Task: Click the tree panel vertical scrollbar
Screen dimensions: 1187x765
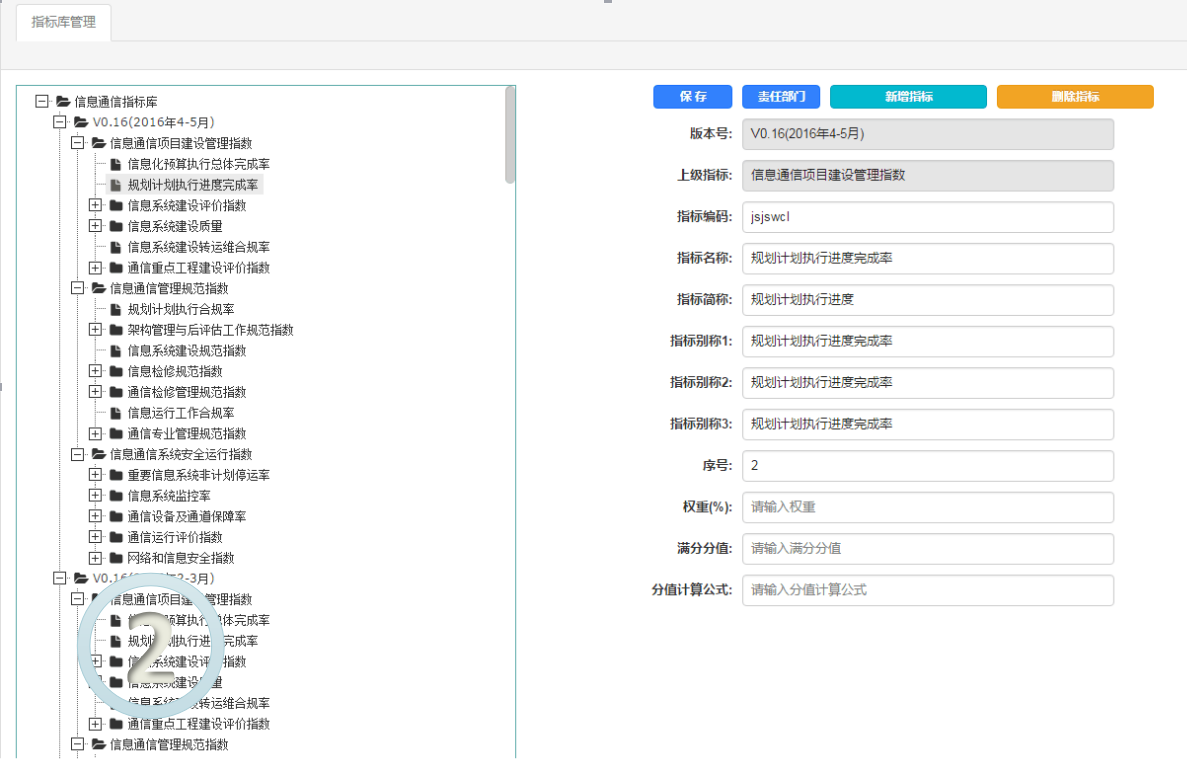Action: (510, 135)
